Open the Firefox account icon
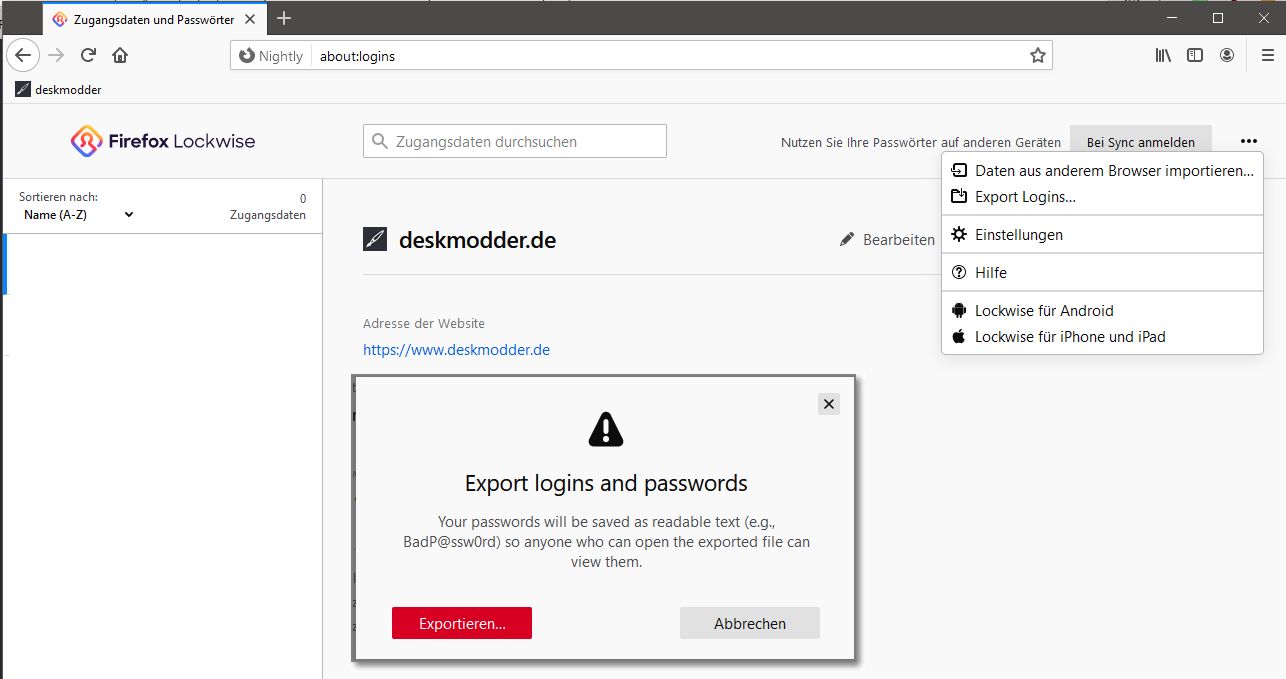 (x=1227, y=56)
